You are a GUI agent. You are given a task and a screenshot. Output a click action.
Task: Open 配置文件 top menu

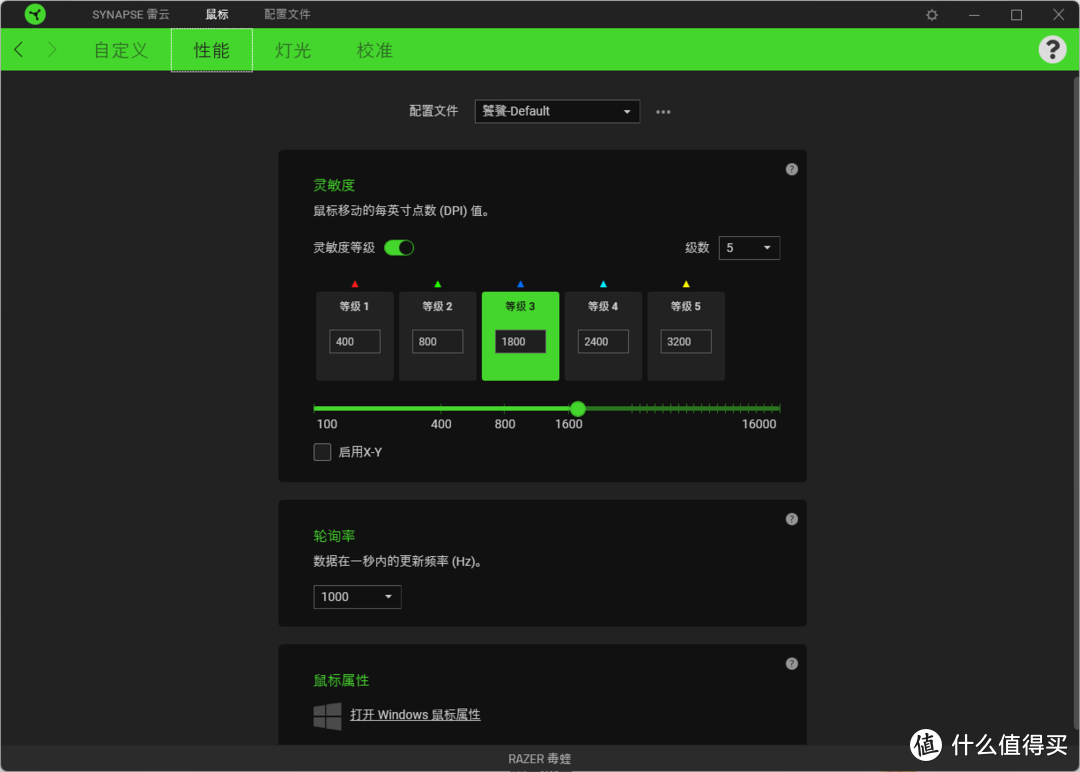[287, 14]
